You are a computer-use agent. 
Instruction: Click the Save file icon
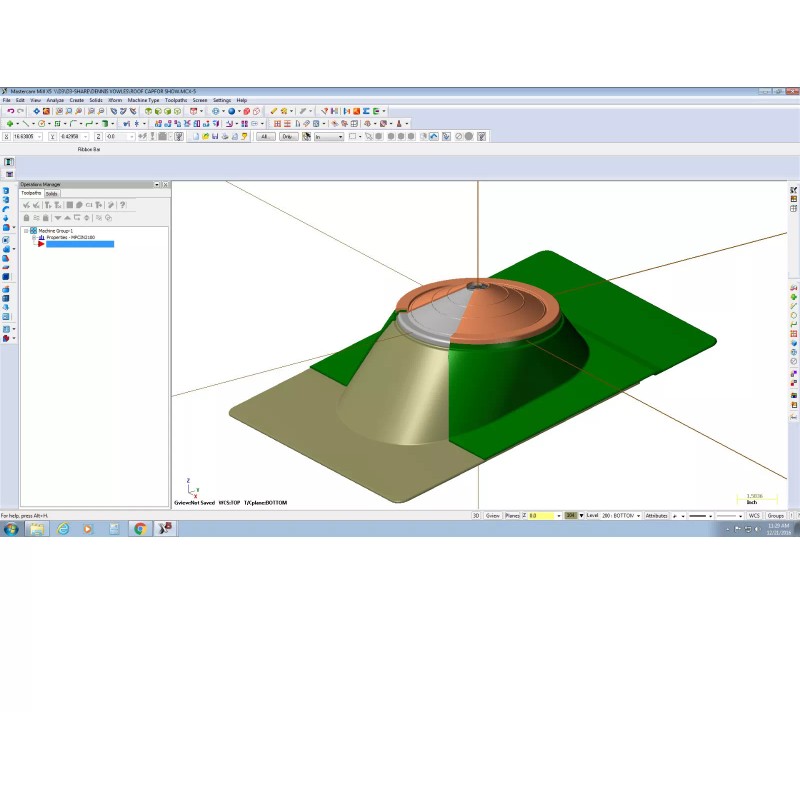pyautogui.click(x=215, y=137)
